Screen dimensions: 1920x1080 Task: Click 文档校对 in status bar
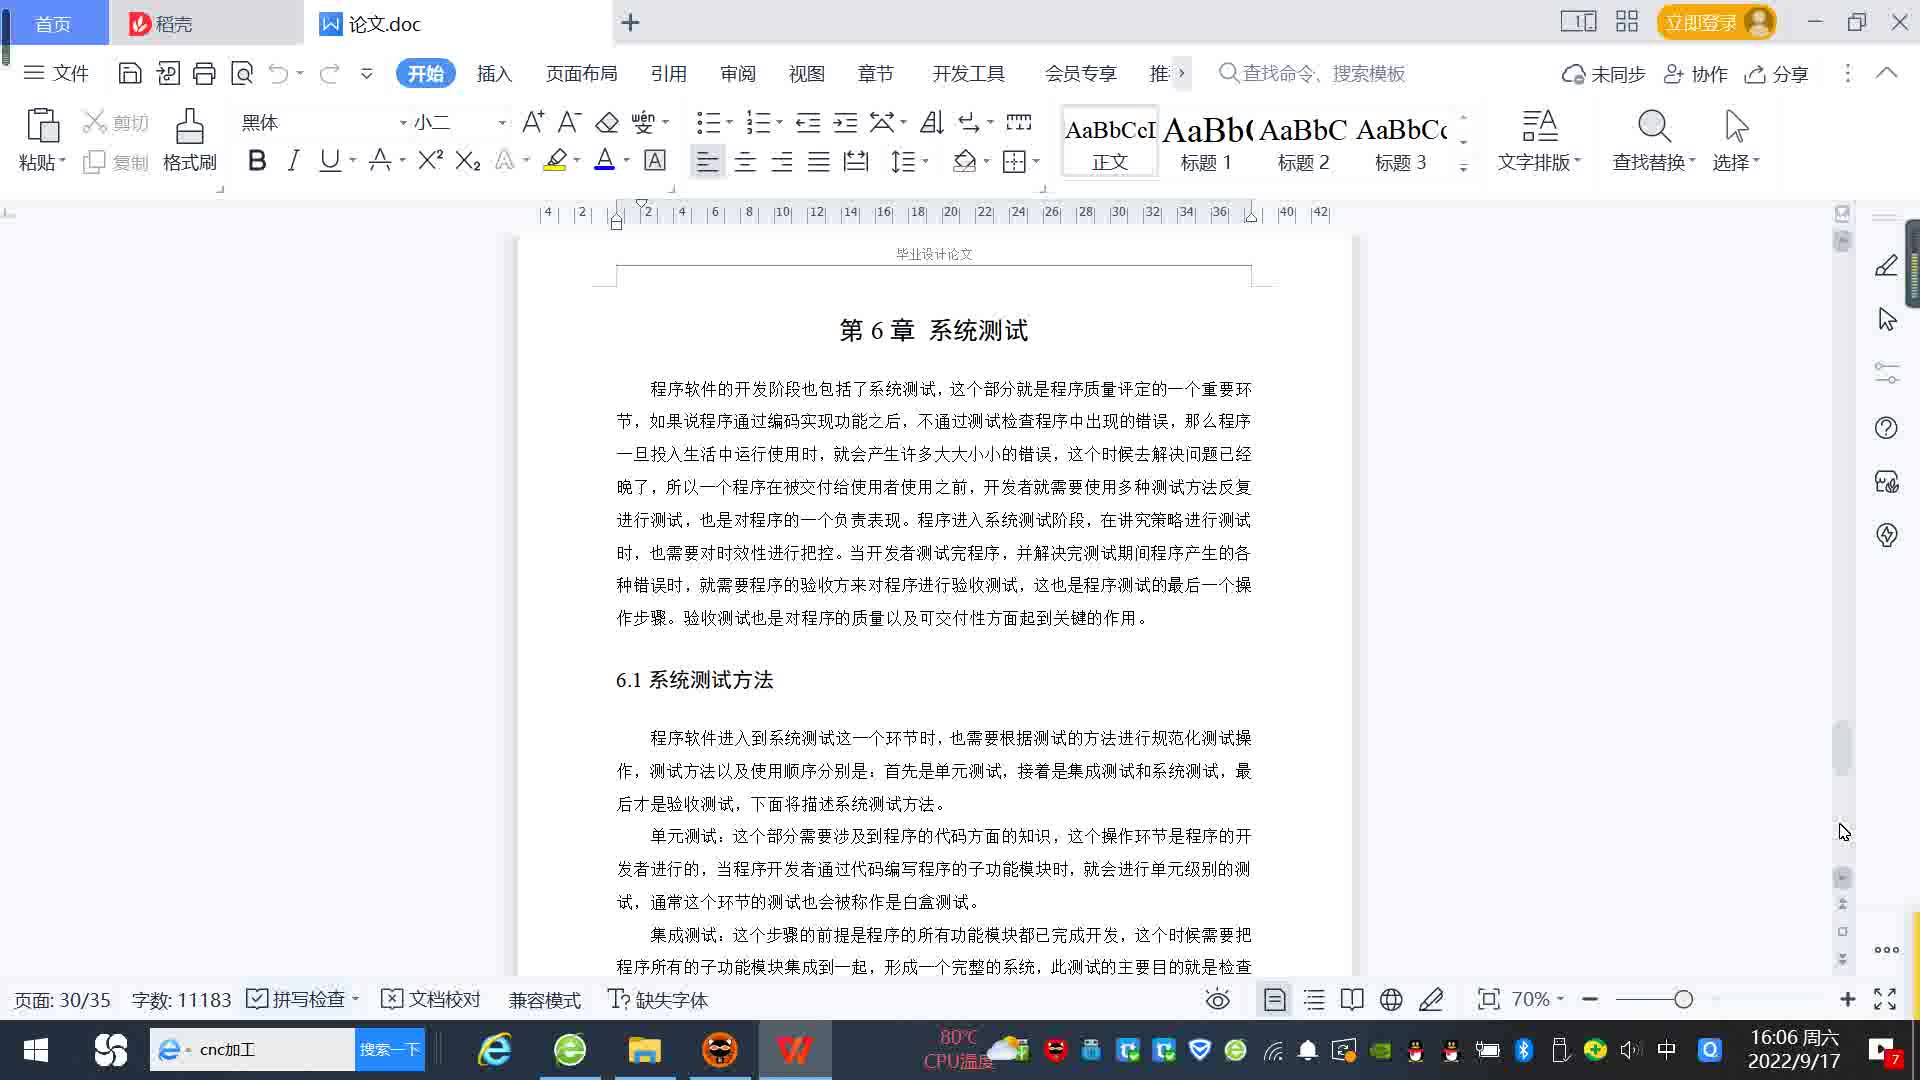(432, 999)
